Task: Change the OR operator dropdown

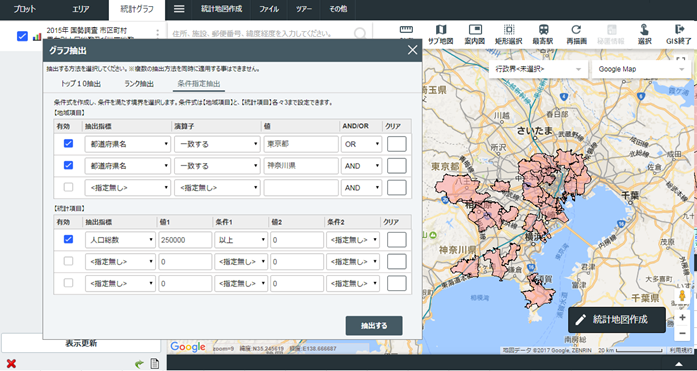Action: [361, 144]
